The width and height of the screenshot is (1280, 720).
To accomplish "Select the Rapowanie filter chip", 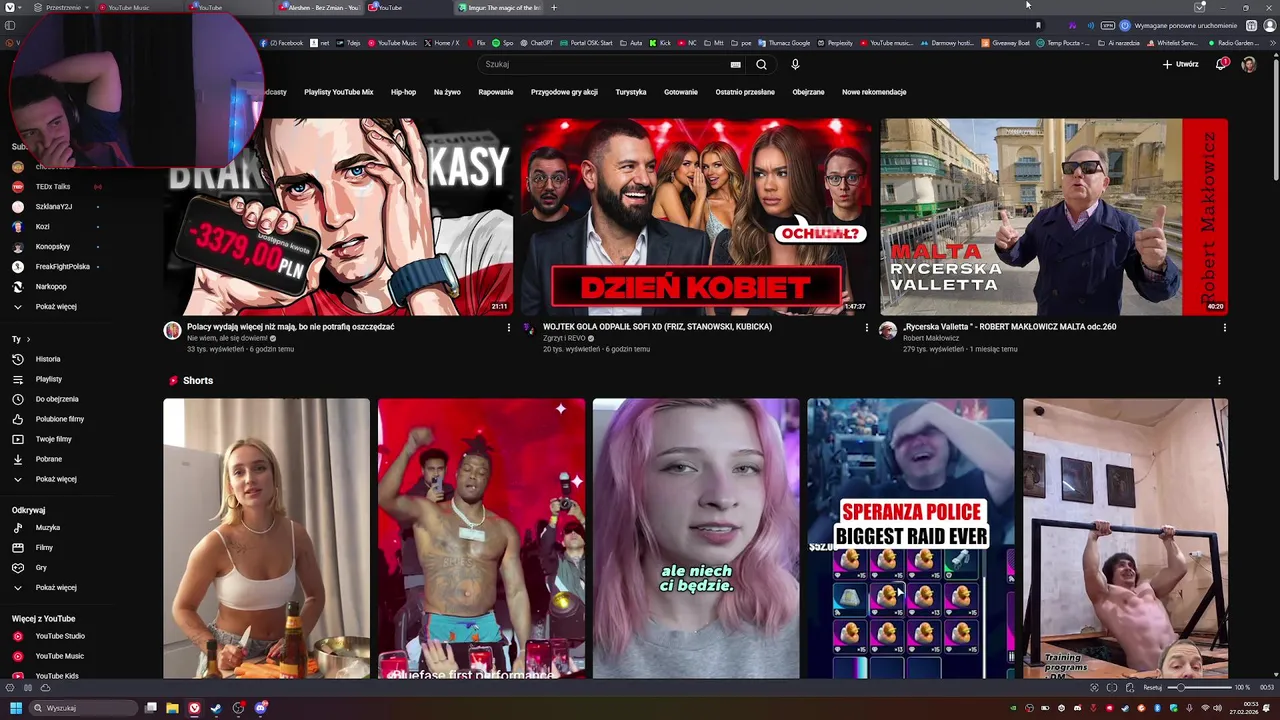I will coord(496,92).
